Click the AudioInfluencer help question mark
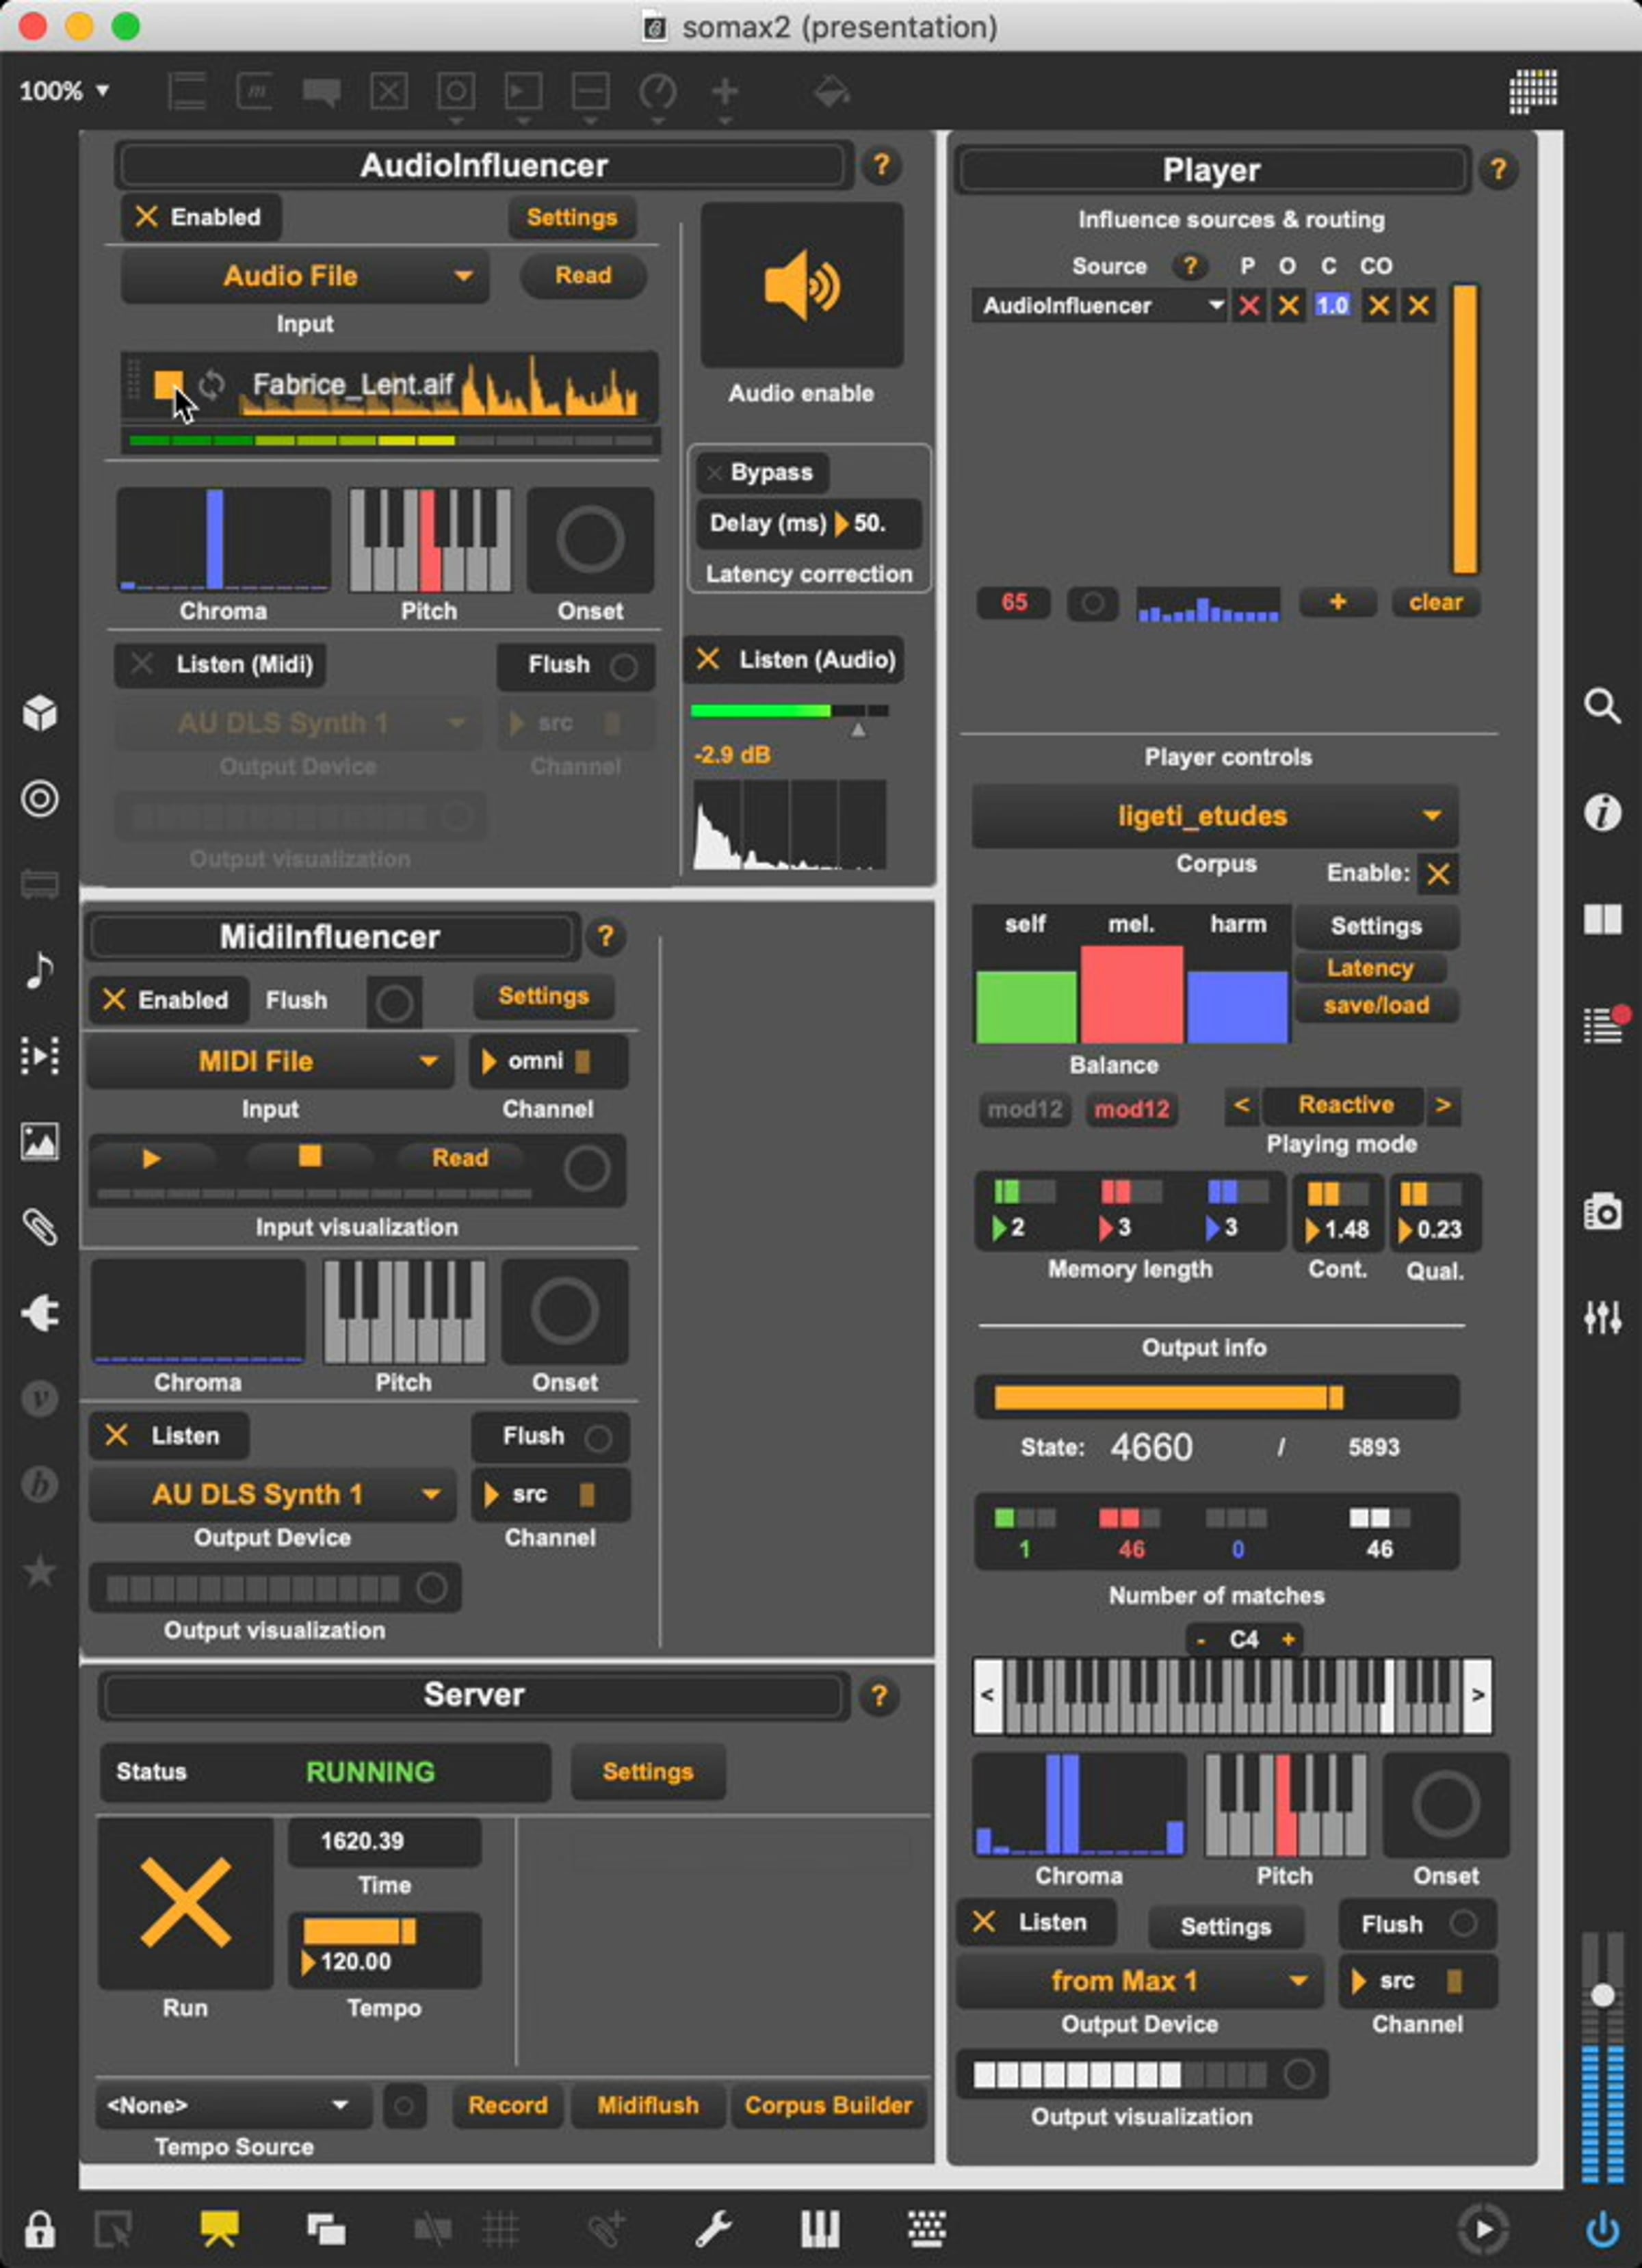Image resolution: width=1642 pixels, height=2268 pixels. point(881,165)
